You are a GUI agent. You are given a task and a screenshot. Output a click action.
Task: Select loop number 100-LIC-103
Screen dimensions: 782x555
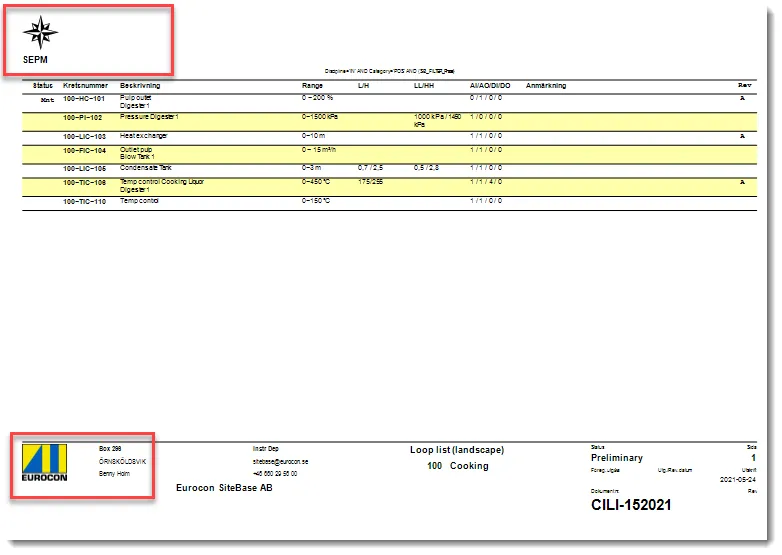click(x=84, y=136)
